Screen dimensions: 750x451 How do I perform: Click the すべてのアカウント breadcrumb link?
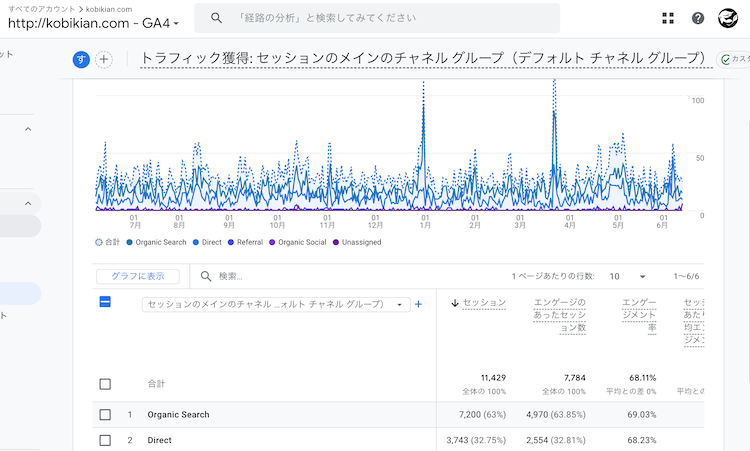(42, 9)
